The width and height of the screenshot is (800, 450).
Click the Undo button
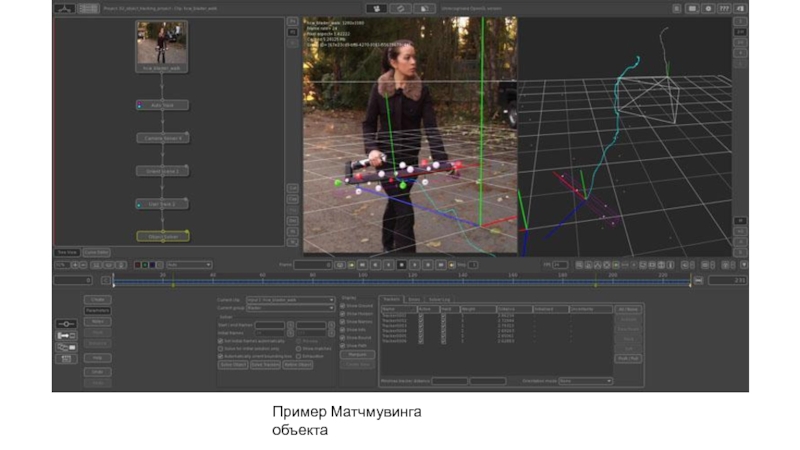(x=97, y=372)
